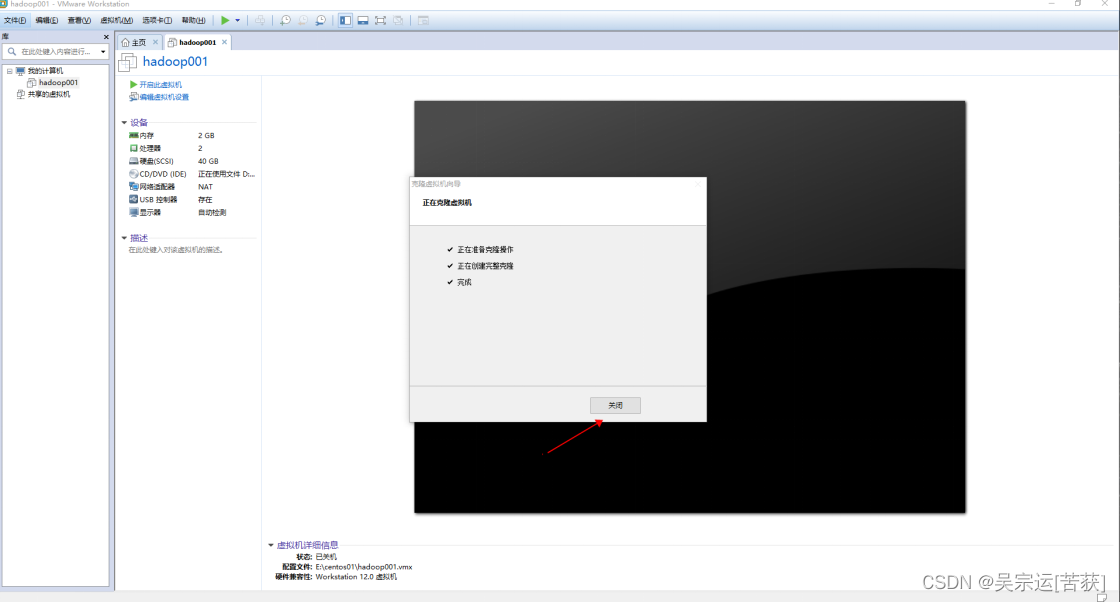This screenshot has height=602, width=1120.
Task: Click the hadoop001 VM title icon
Action: coord(128,62)
